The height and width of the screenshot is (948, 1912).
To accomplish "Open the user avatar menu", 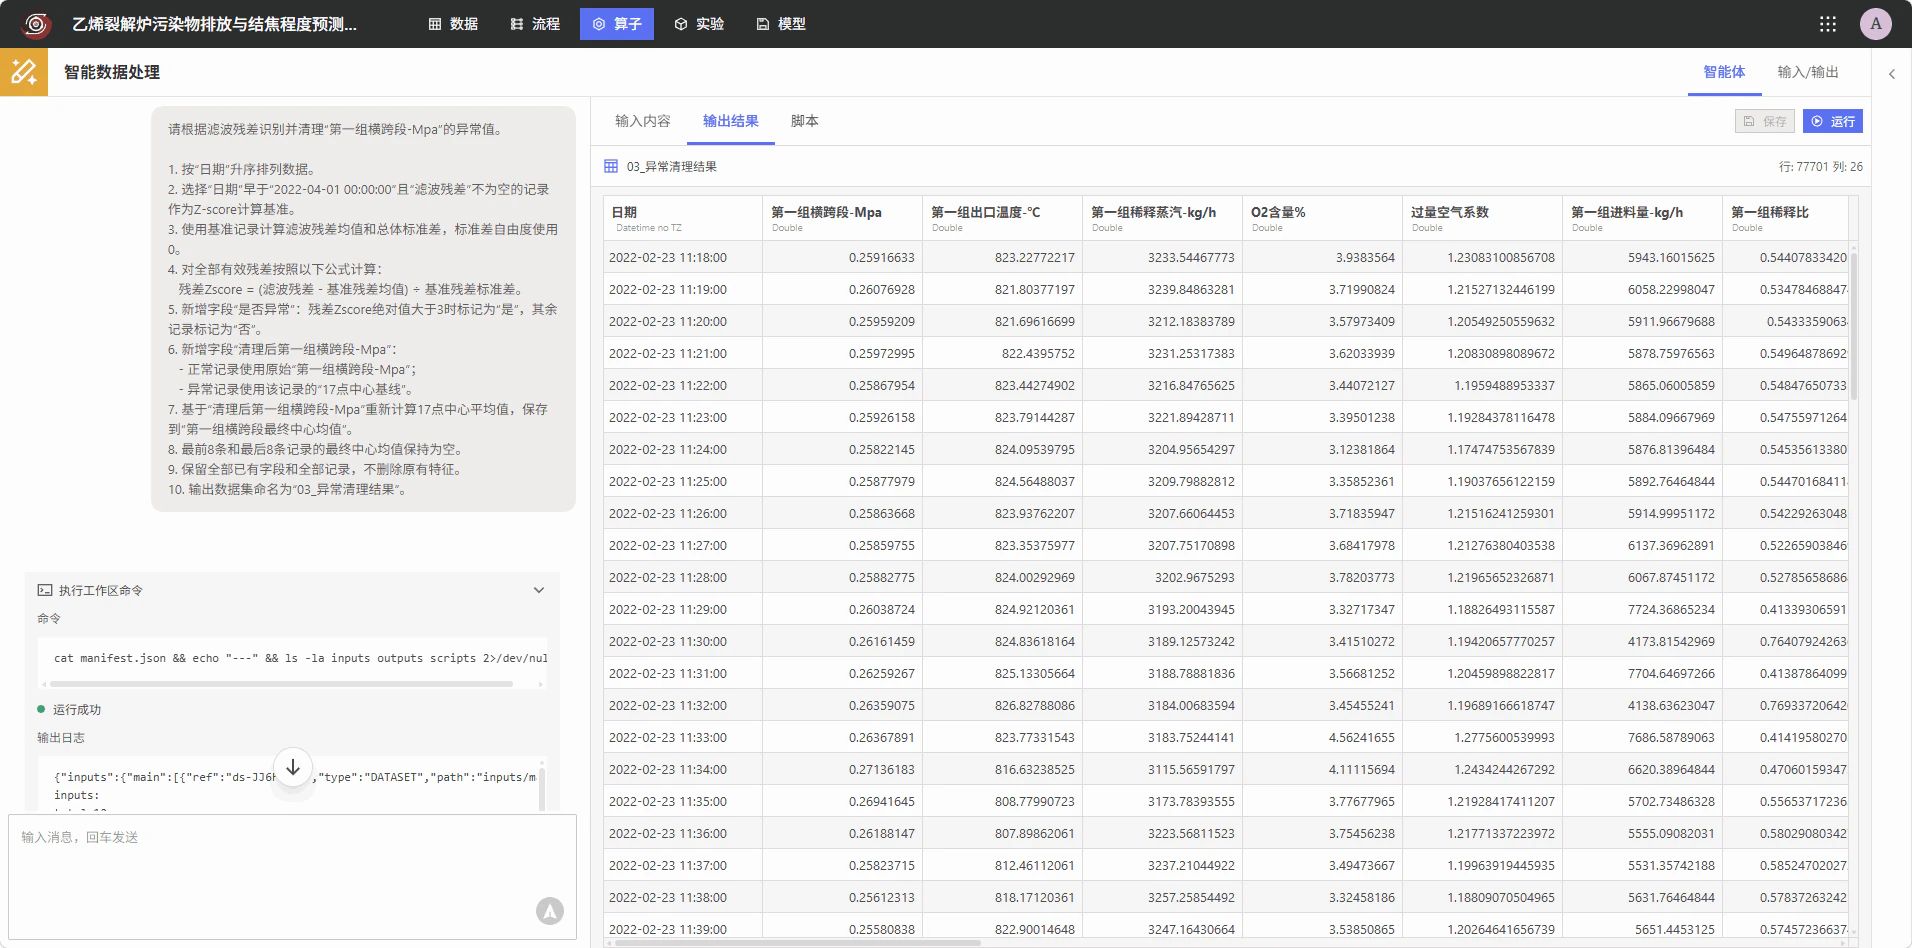I will (x=1876, y=24).
